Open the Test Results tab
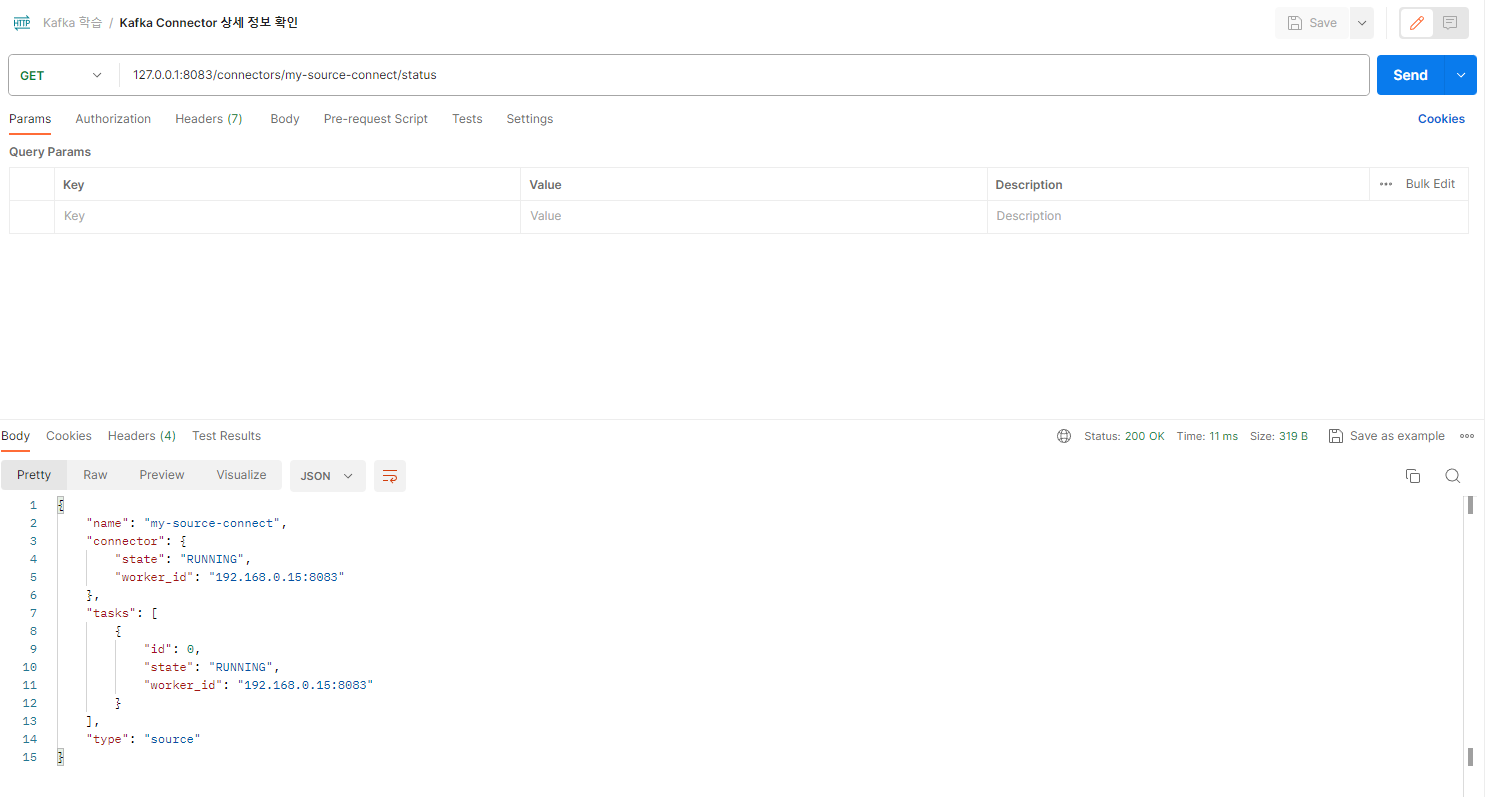1487x797 pixels. point(227,436)
